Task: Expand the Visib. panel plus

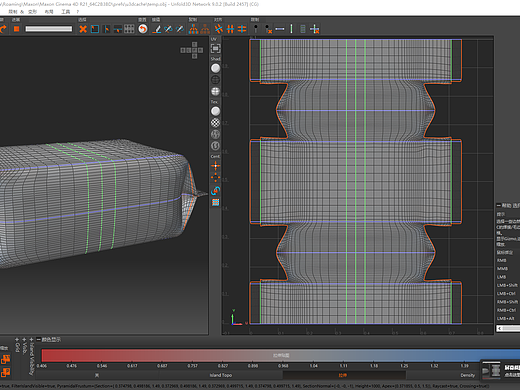Action: 24,340
